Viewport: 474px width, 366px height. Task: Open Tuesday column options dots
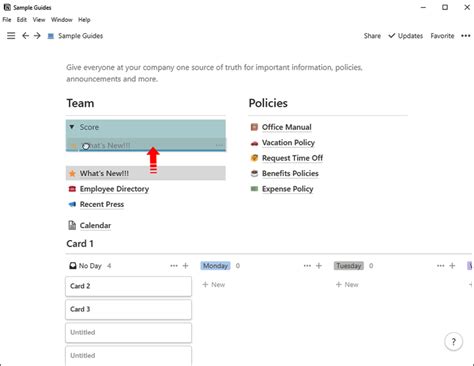tap(440, 266)
